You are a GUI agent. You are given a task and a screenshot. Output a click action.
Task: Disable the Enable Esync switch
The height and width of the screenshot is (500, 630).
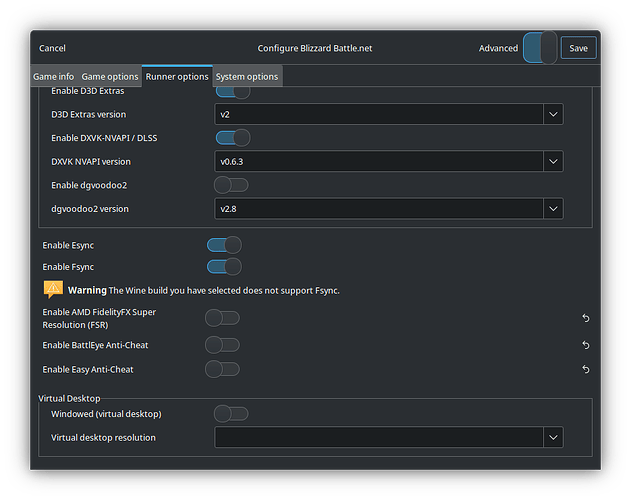pyautogui.click(x=224, y=245)
